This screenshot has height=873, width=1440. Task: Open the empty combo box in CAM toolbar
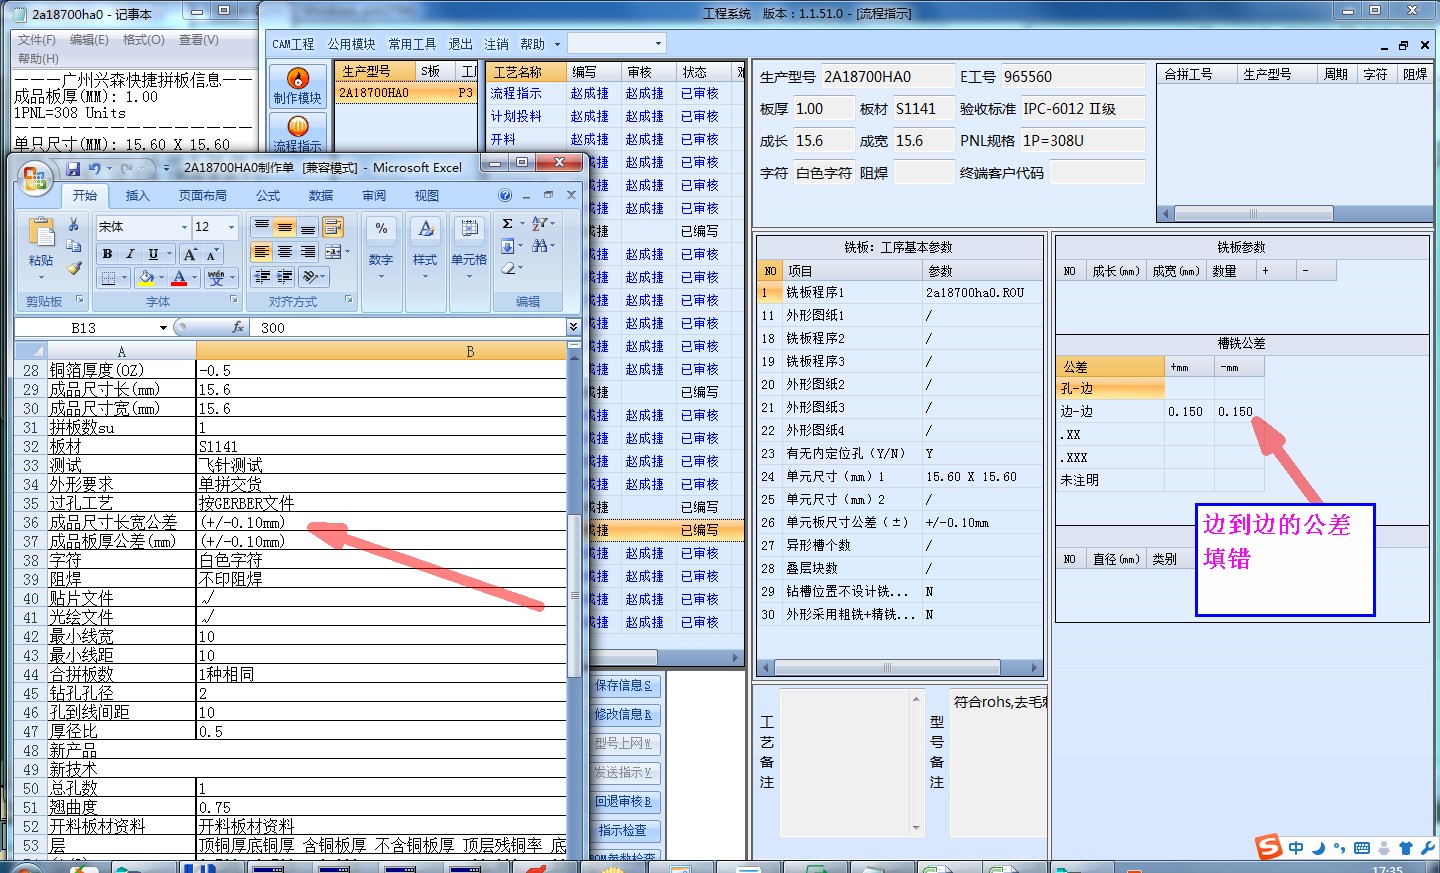(x=616, y=44)
